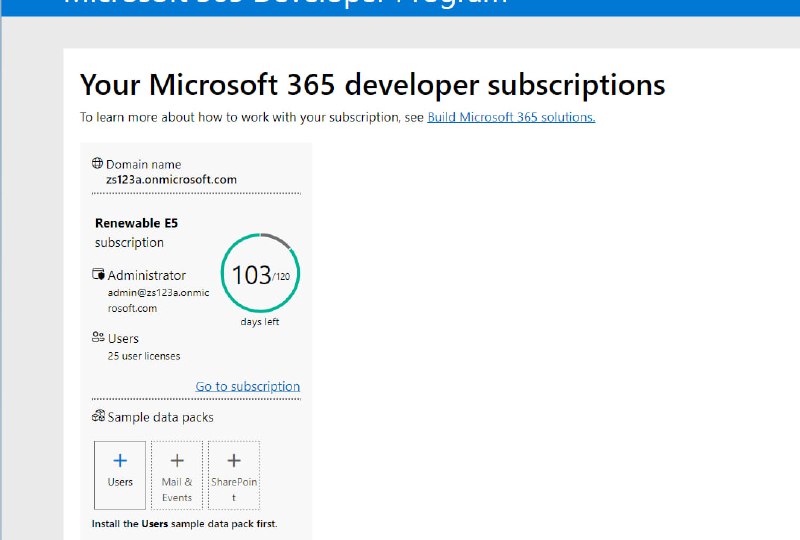Open the Build Microsoft 365 solutions link
This screenshot has height=540, width=800.
pyautogui.click(x=511, y=117)
